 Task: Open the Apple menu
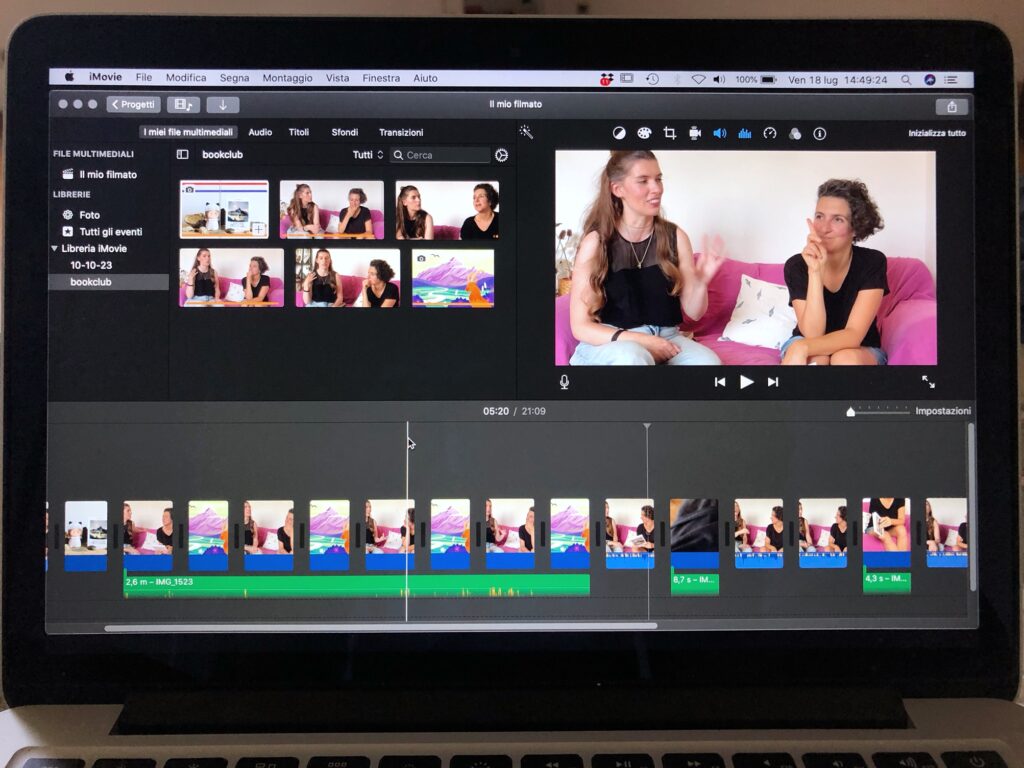point(69,76)
